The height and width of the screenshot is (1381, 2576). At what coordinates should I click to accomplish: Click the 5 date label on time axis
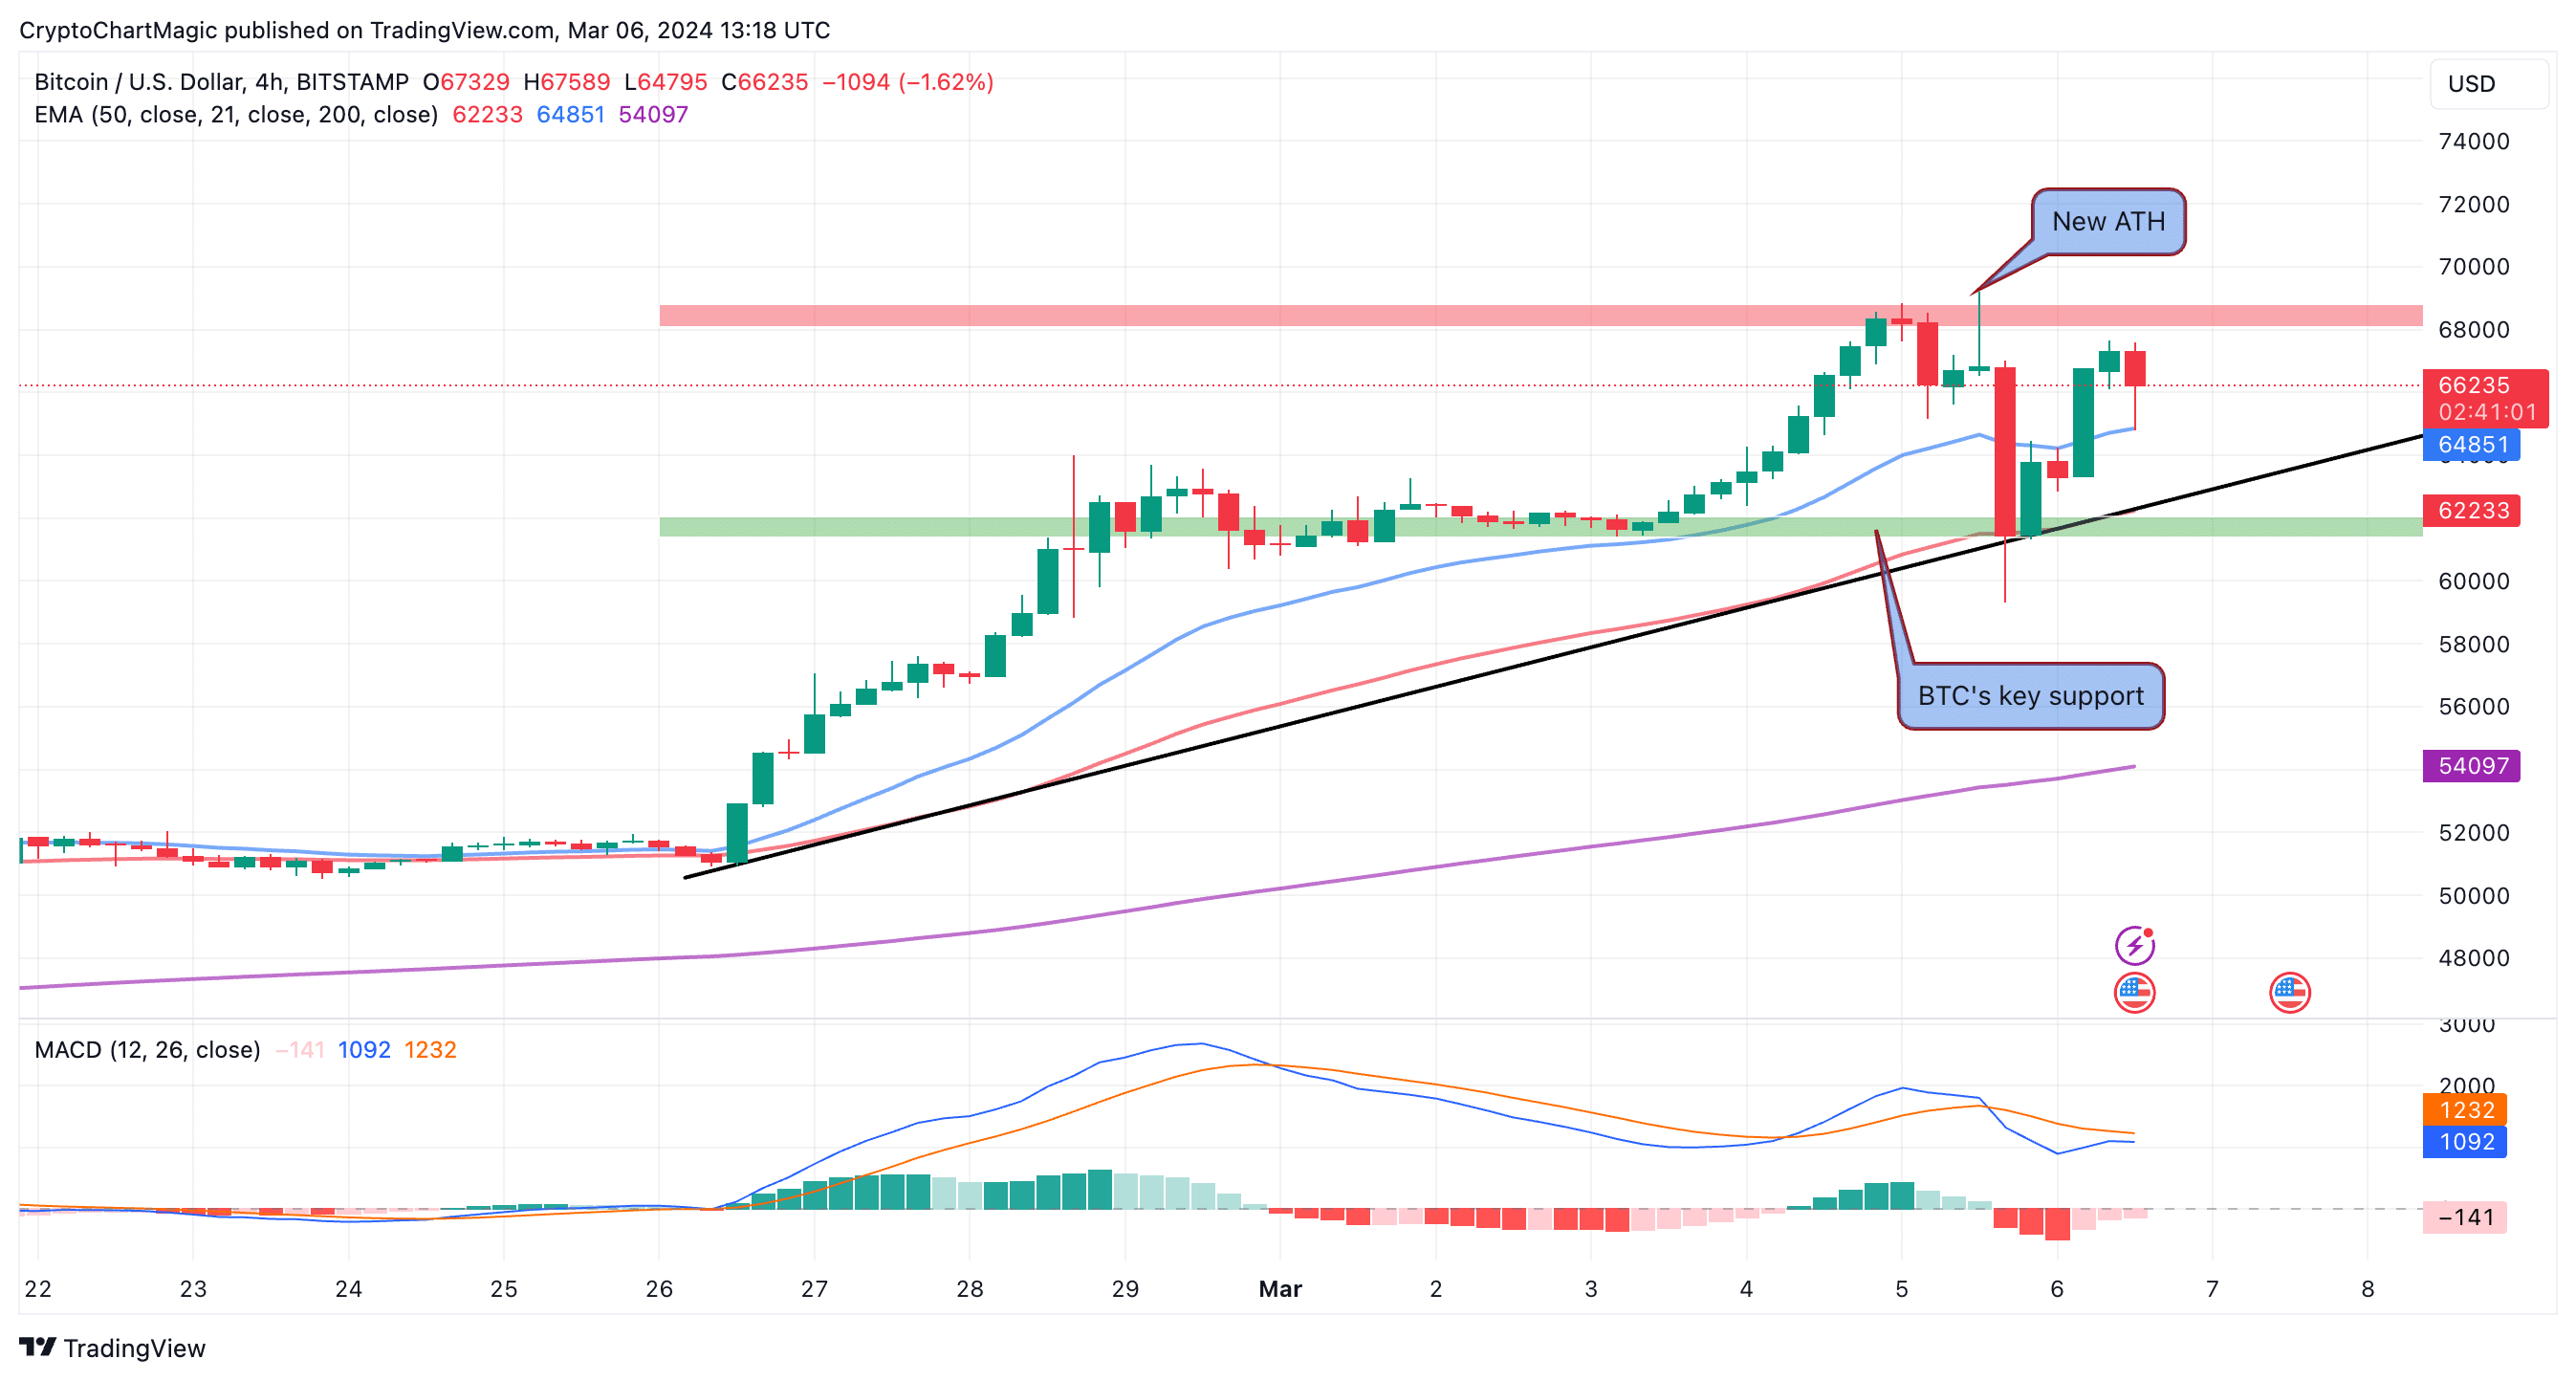coord(1901,1289)
